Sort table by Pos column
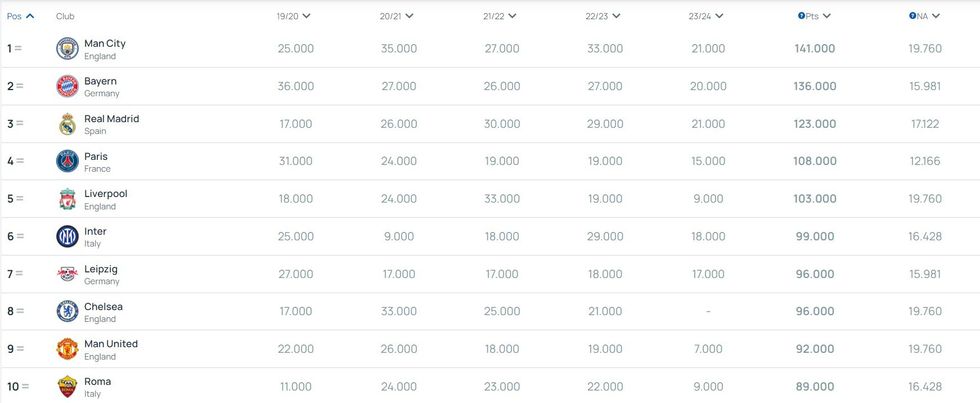This screenshot has height=403, width=980. click(21, 16)
